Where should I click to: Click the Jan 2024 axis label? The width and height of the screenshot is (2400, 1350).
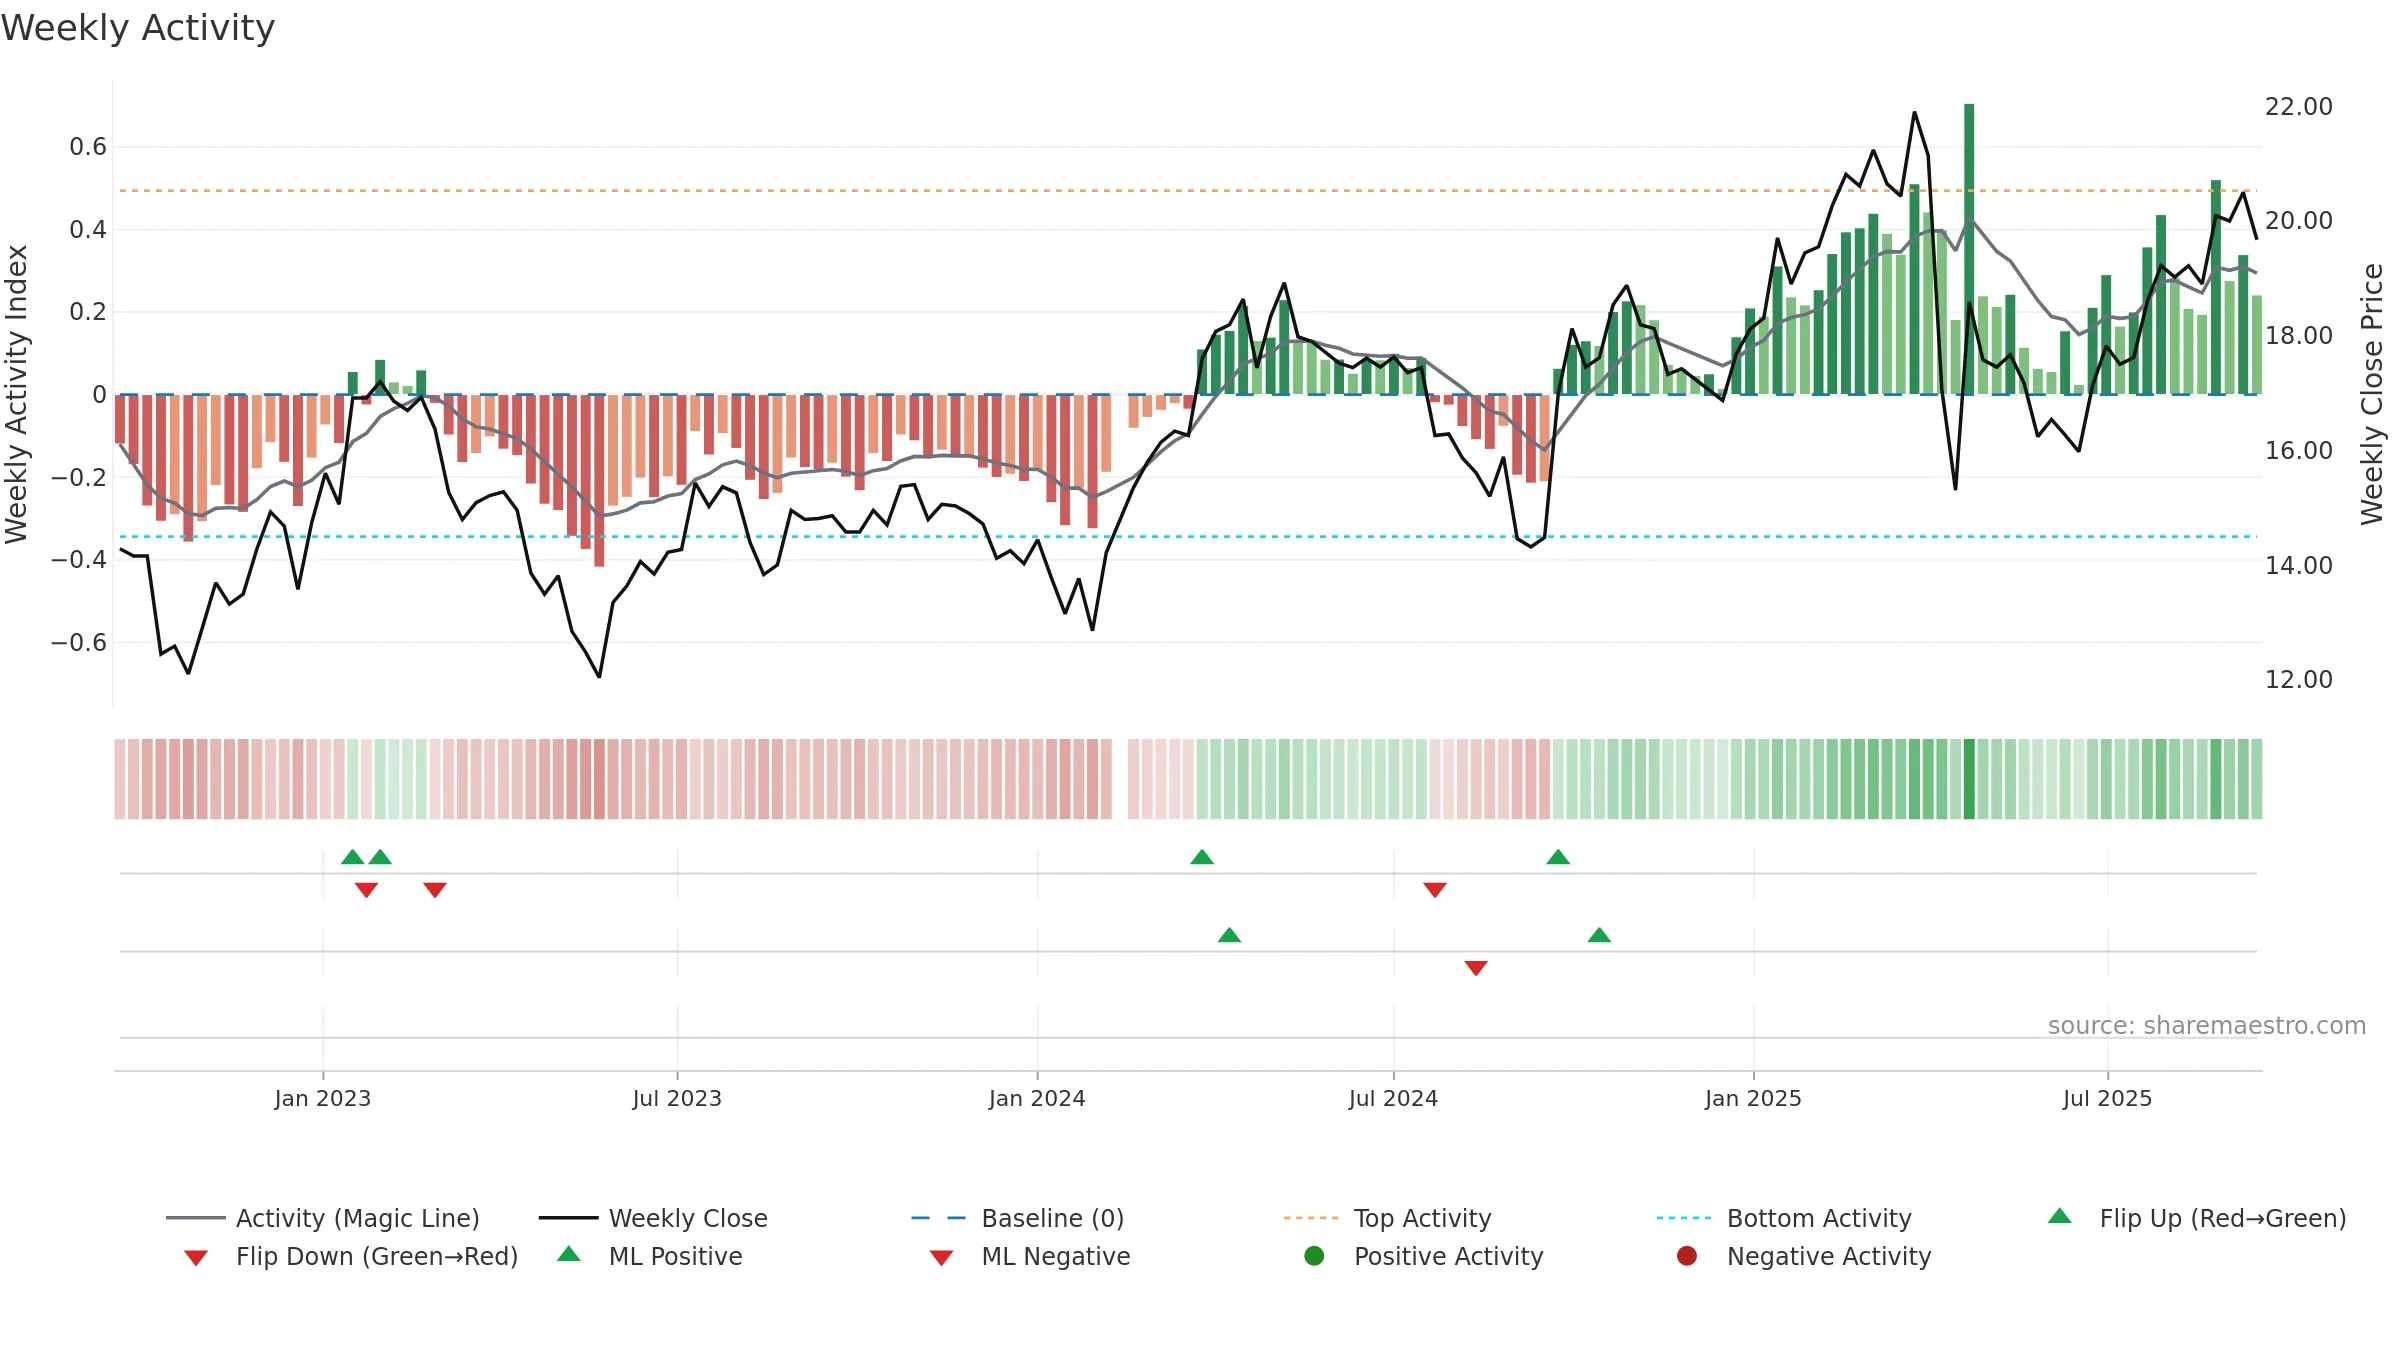(x=1037, y=1099)
